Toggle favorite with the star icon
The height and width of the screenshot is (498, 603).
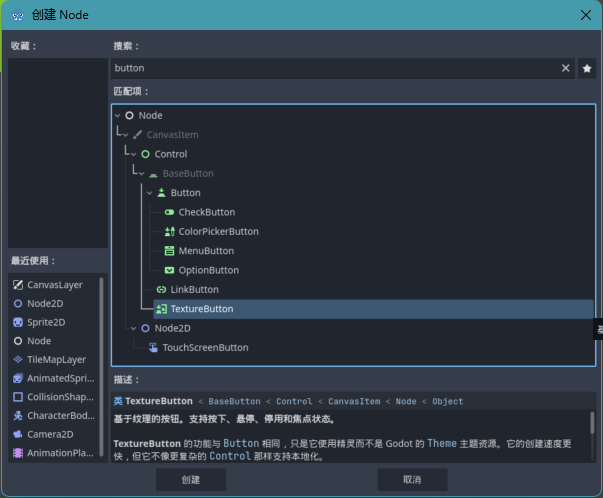[x=587, y=68]
